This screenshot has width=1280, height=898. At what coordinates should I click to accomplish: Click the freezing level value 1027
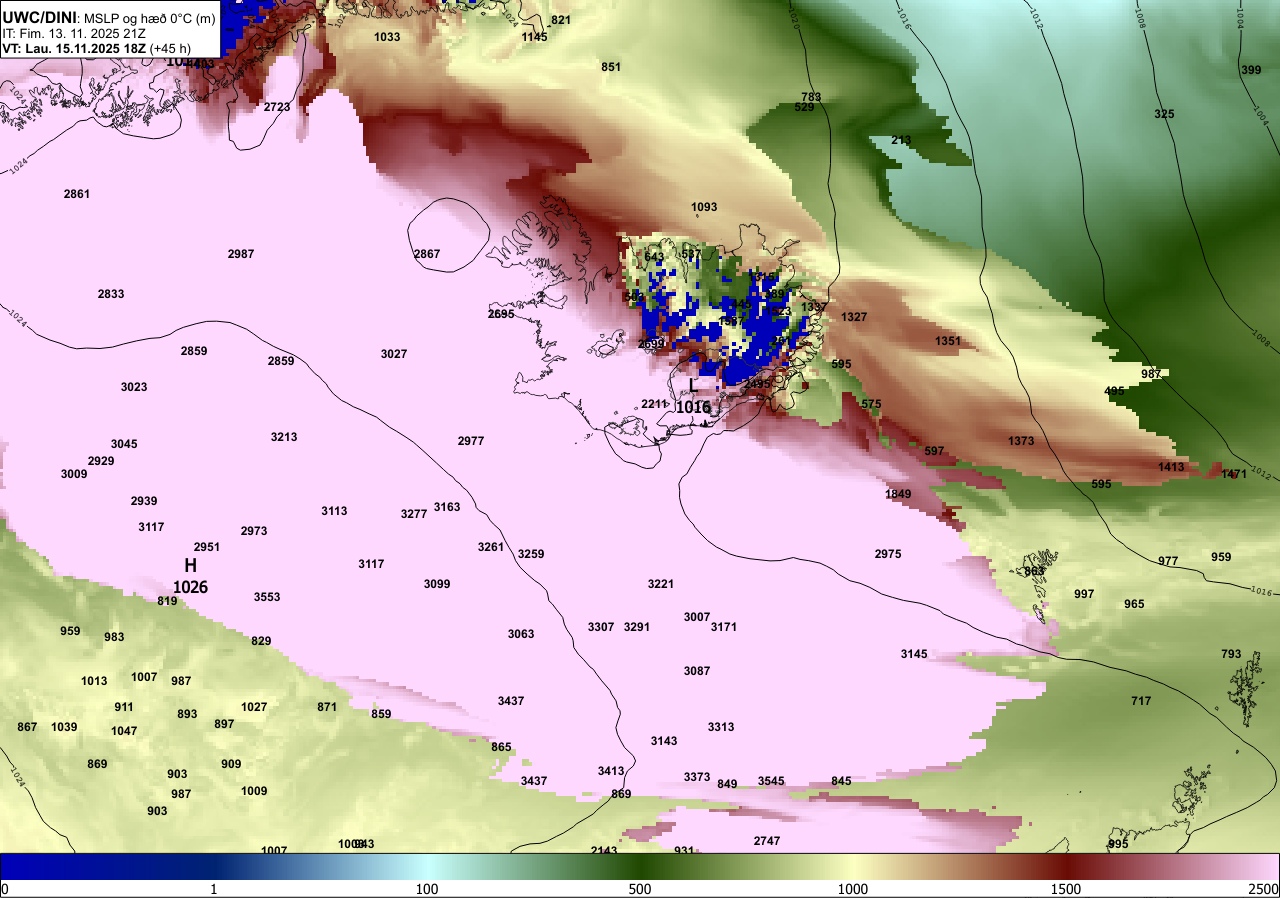[x=254, y=707]
